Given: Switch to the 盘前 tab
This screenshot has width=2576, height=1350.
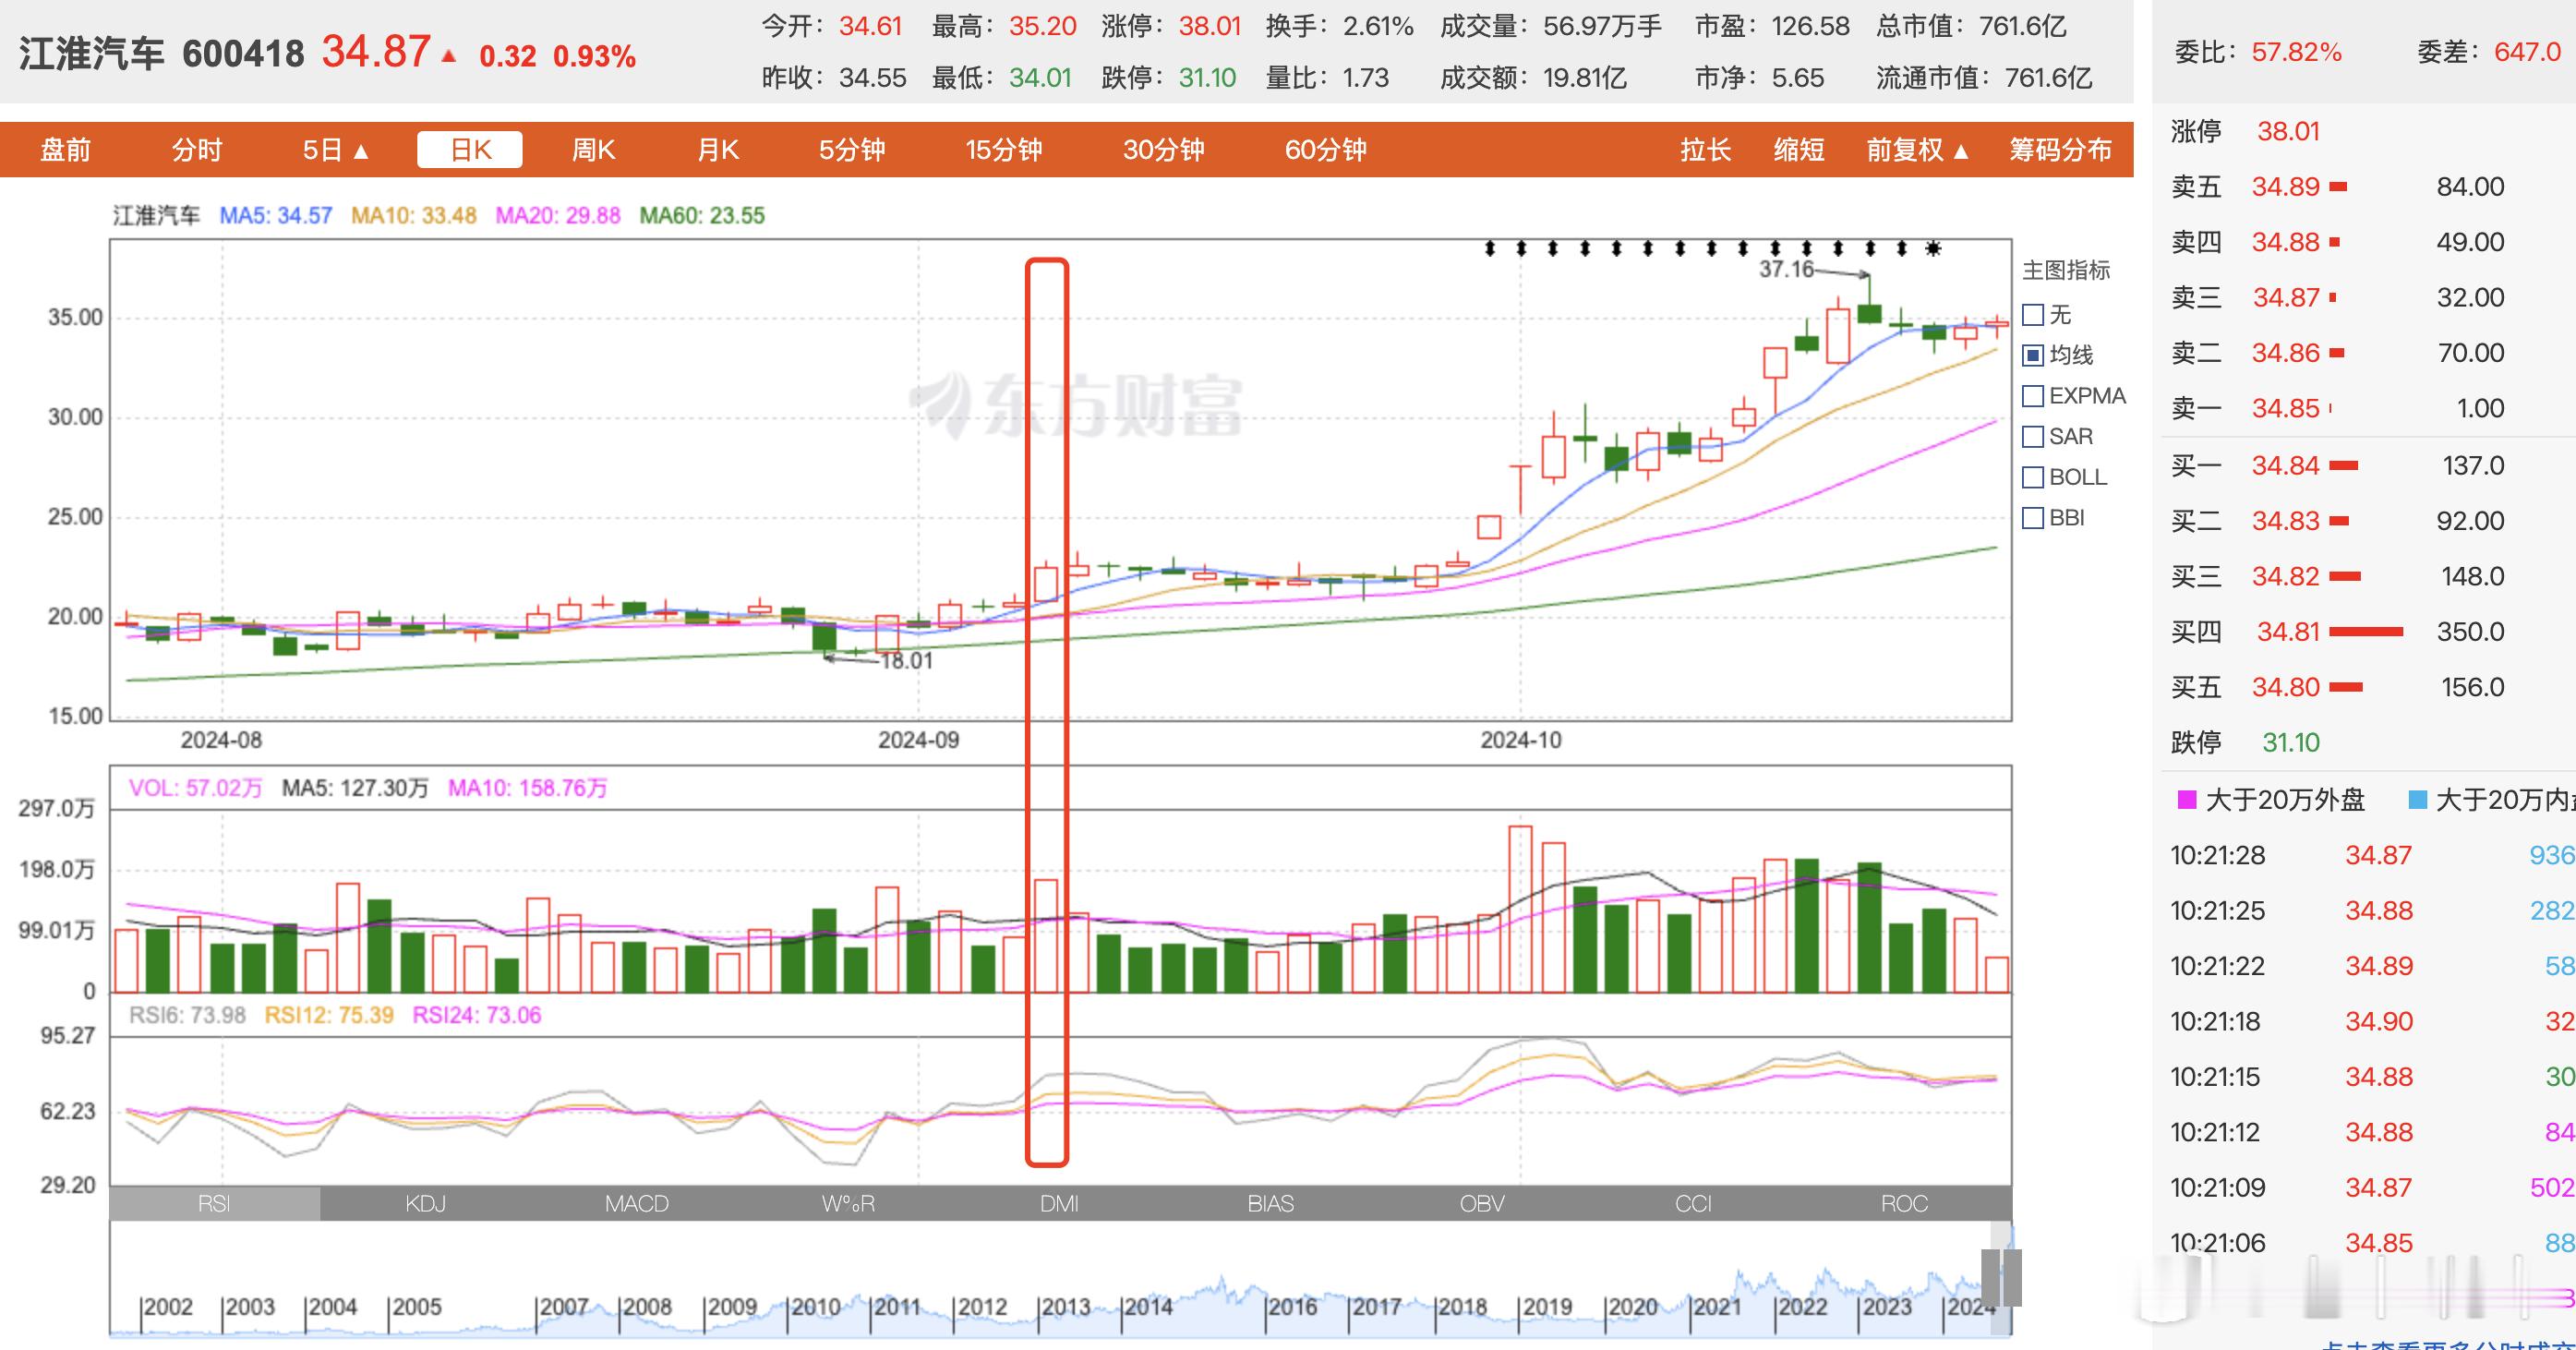Looking at the screenshot, I should 66,150.
